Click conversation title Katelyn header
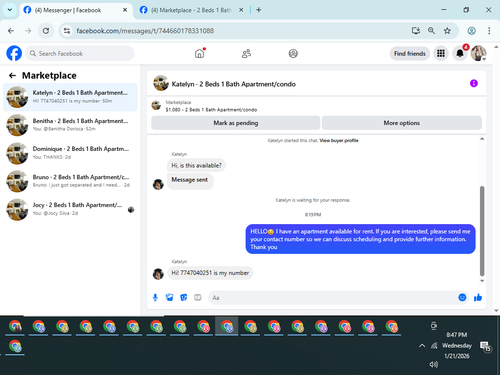 [233, 84]
